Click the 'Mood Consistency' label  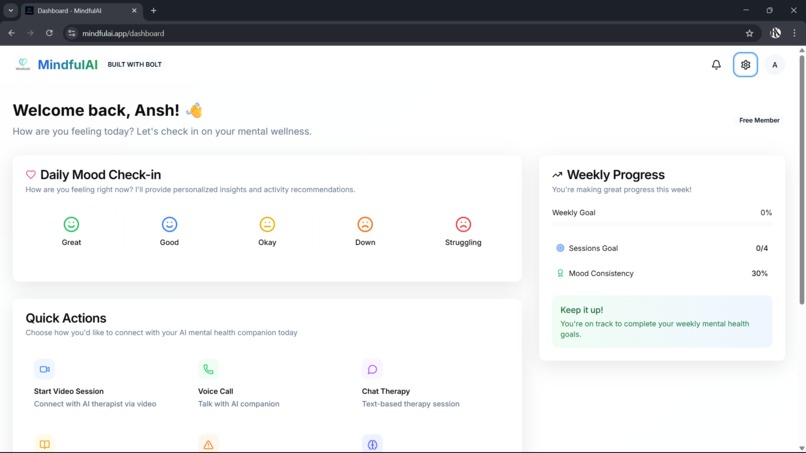pyautogui.click(x=601, y=274)
